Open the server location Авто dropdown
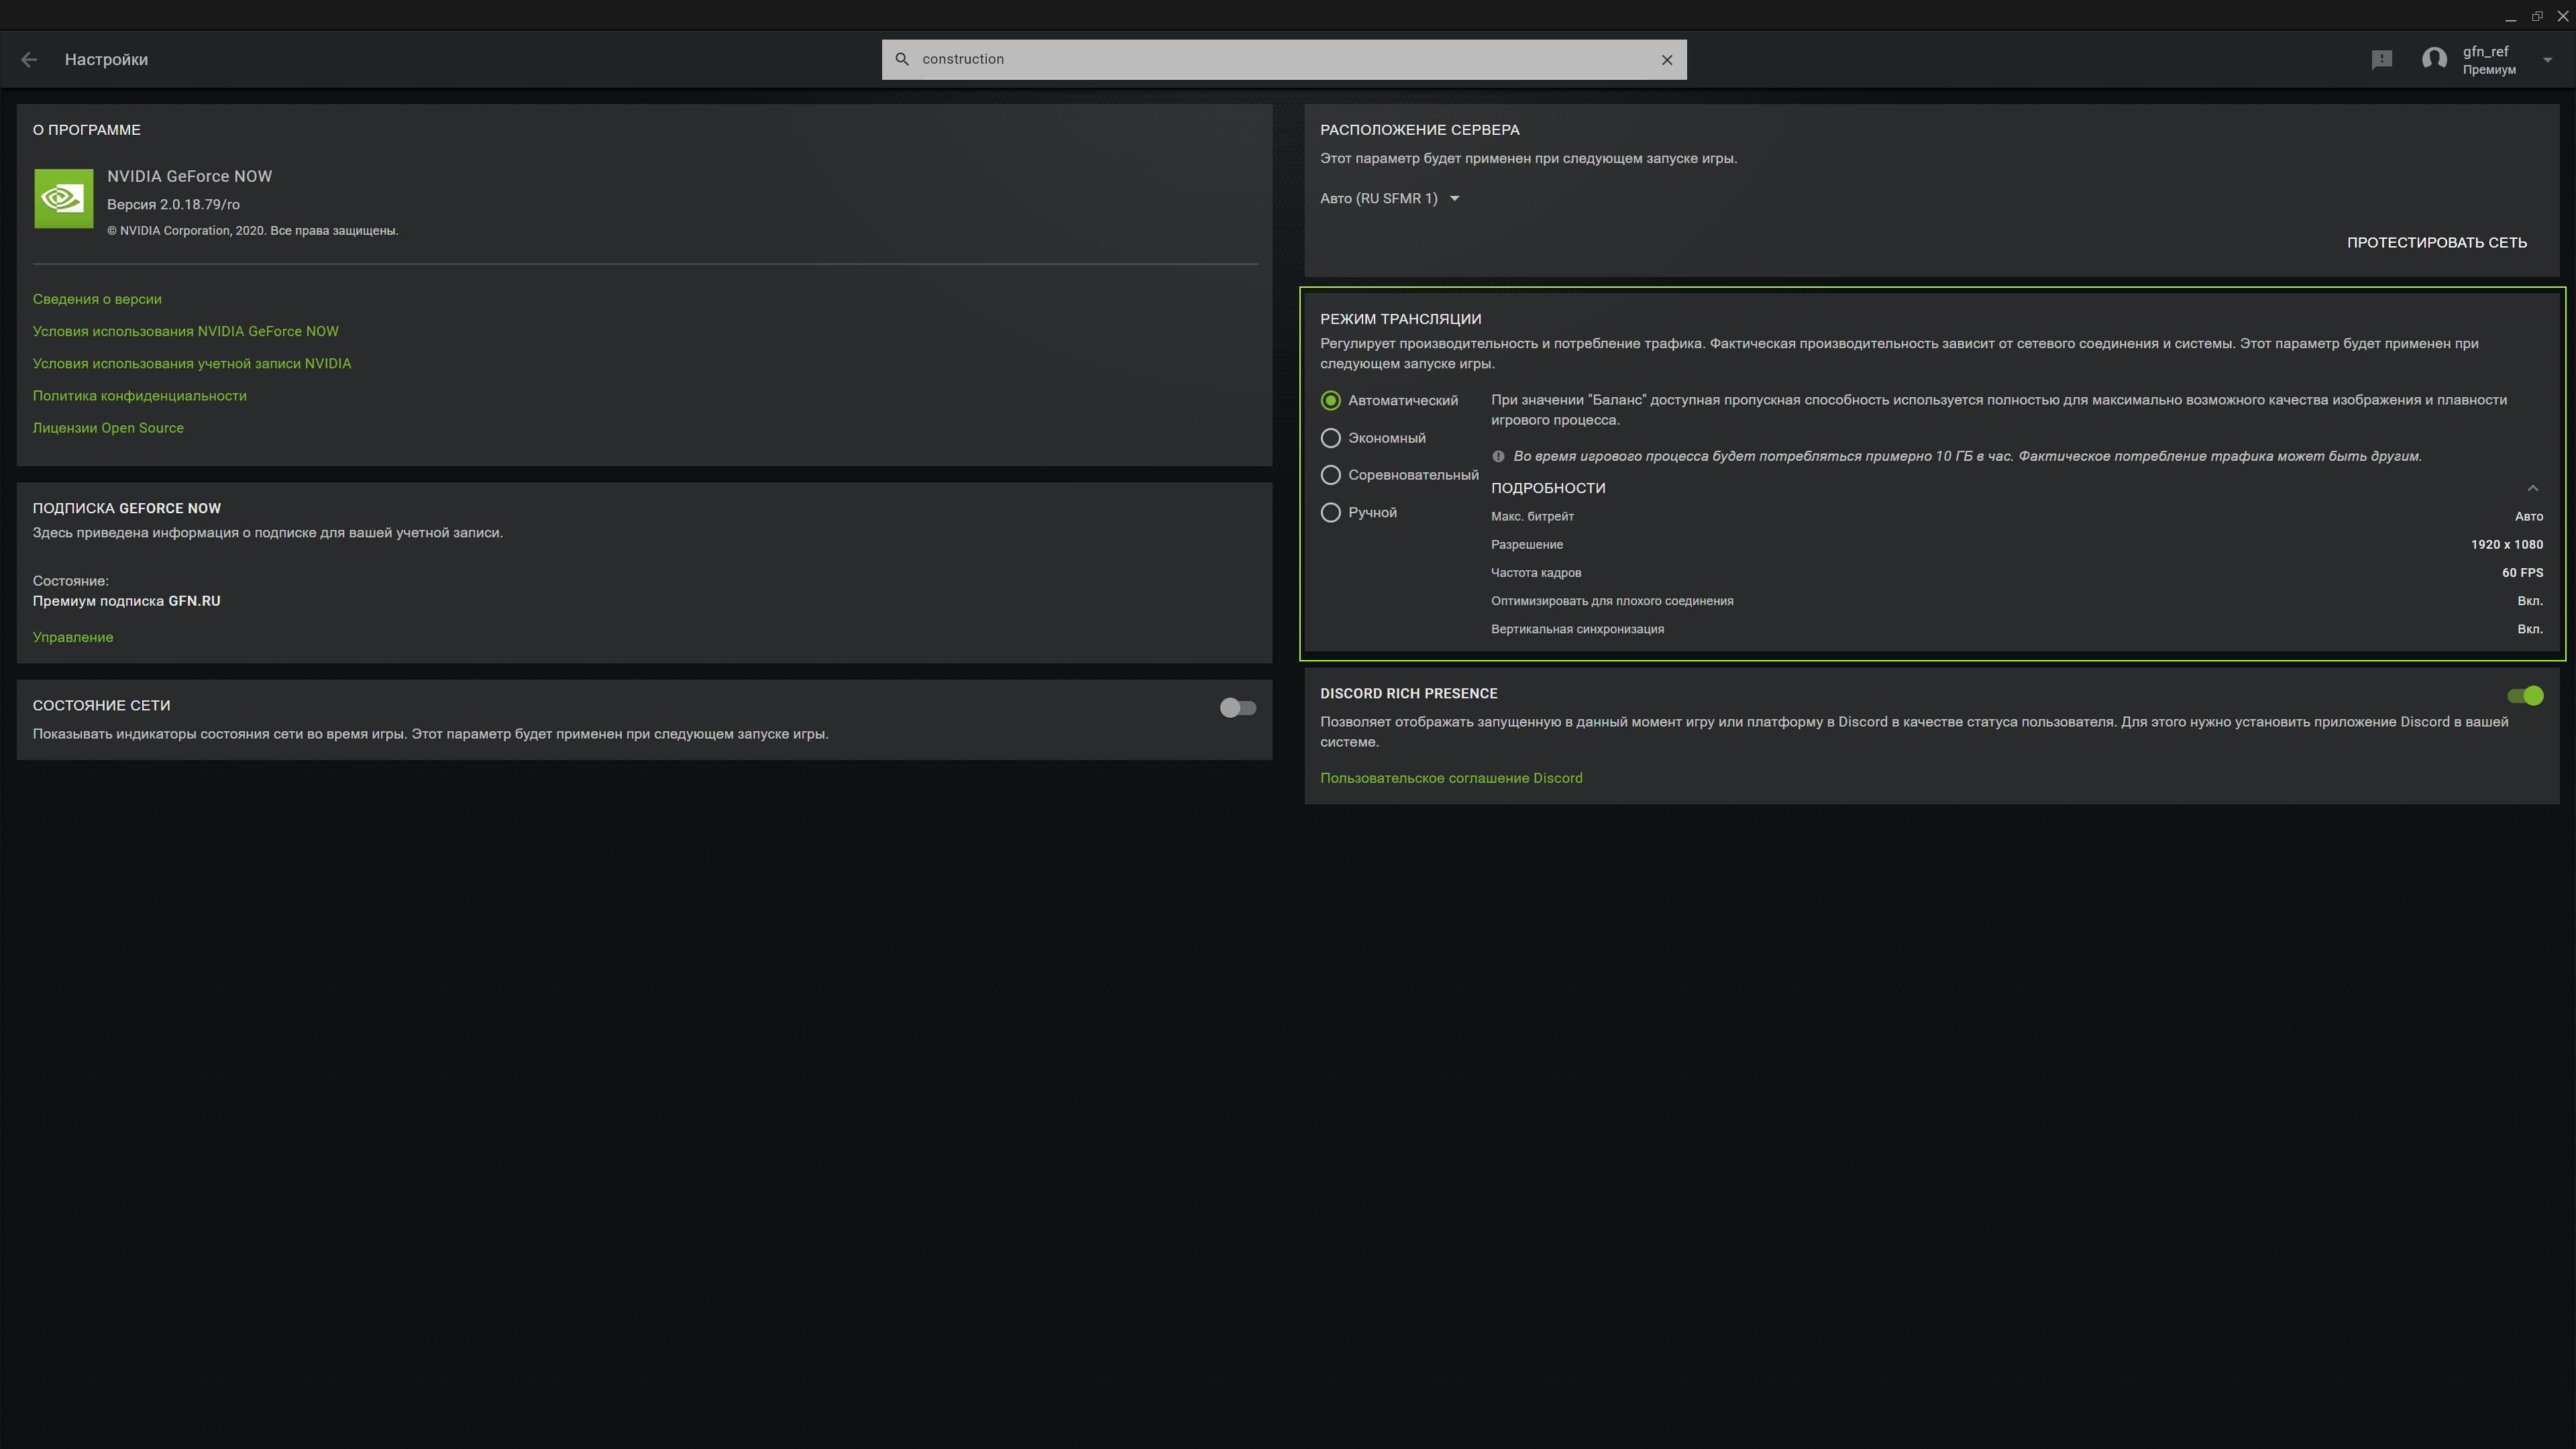 [x=1389, y=199]
